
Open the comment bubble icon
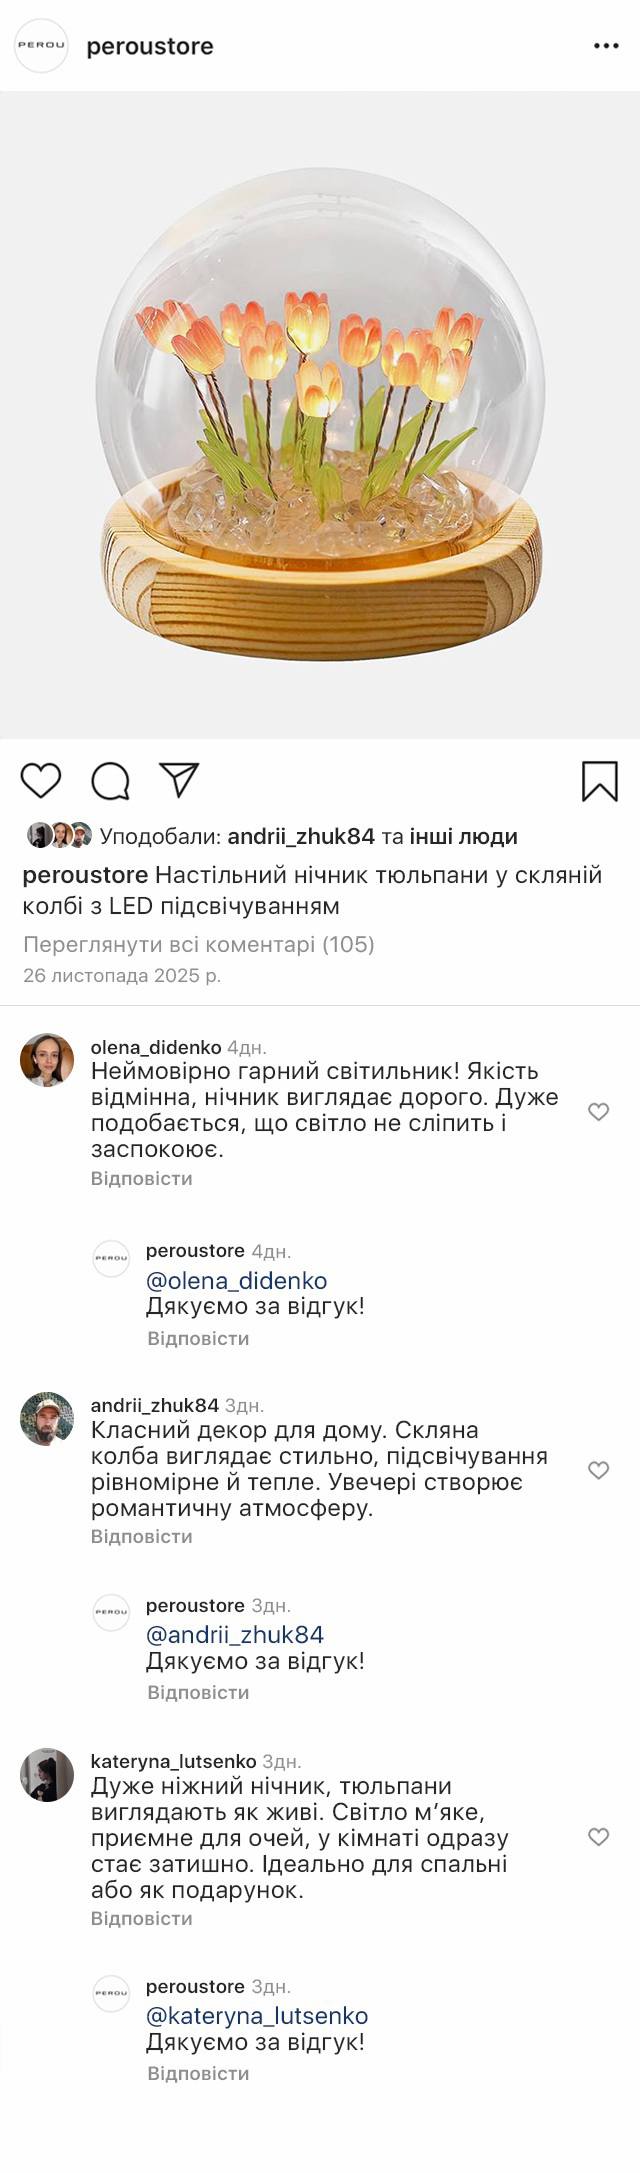coord(110,781)
